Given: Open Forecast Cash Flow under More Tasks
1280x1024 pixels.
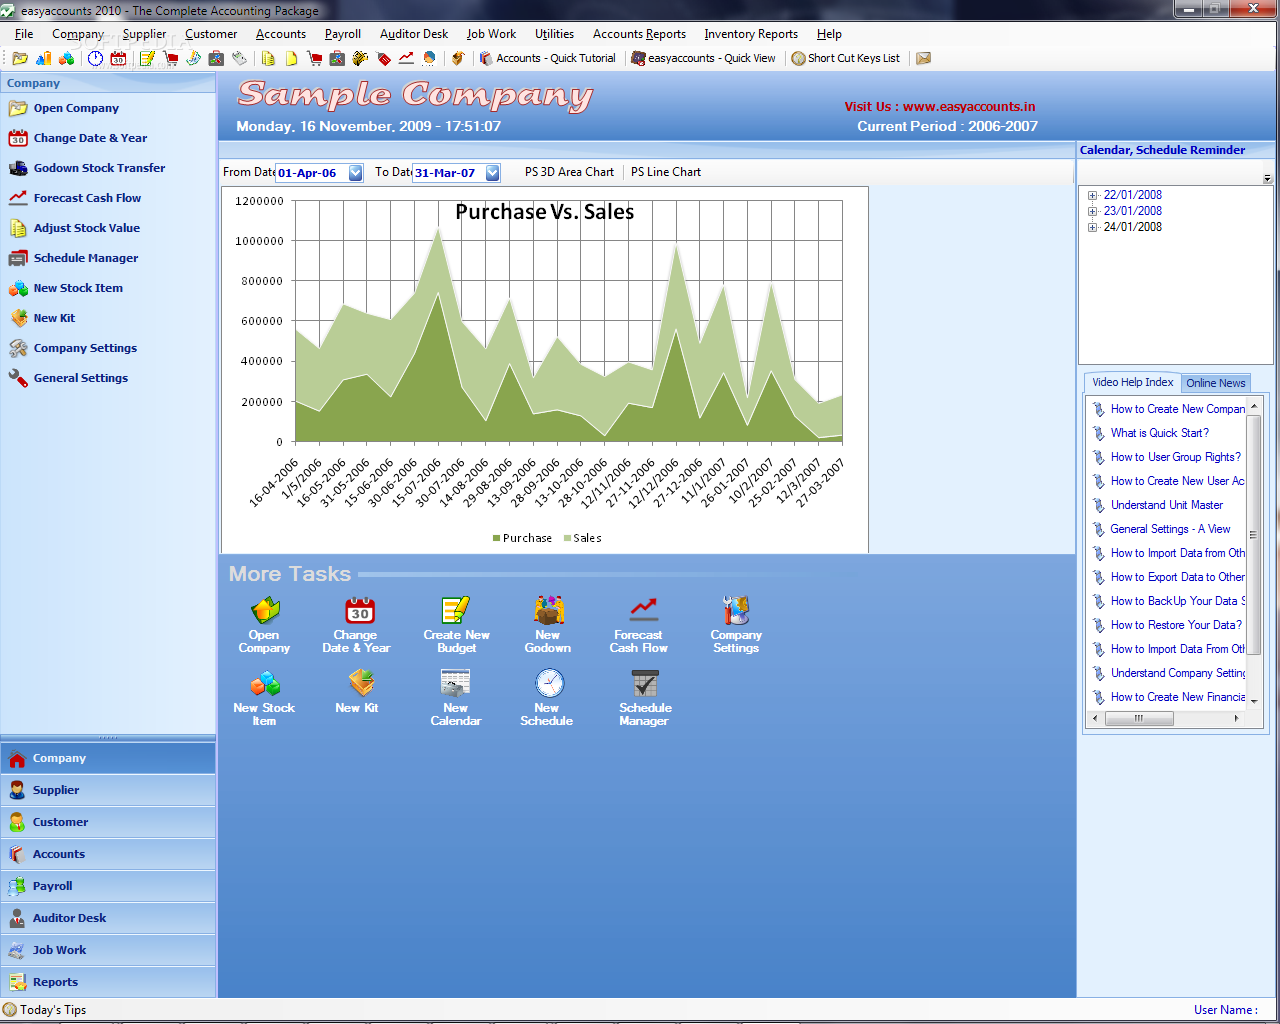Looking at the screenshot, I should click(x=639, y=625).
